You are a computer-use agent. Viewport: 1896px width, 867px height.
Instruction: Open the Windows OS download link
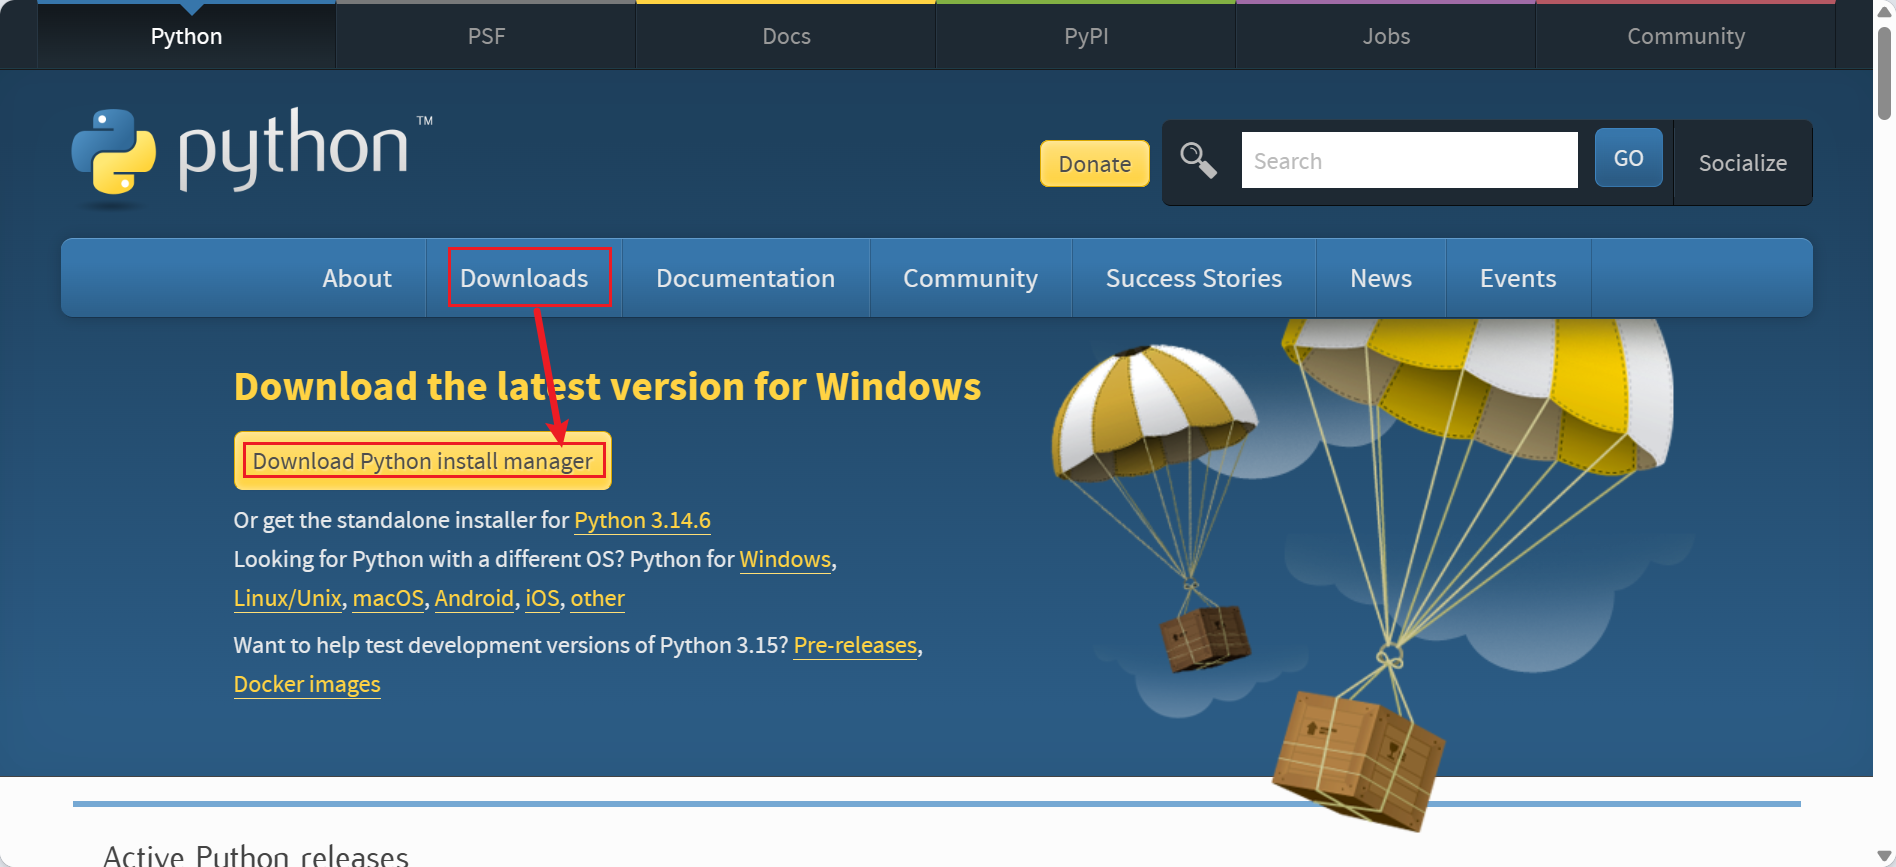coord(785,559)
